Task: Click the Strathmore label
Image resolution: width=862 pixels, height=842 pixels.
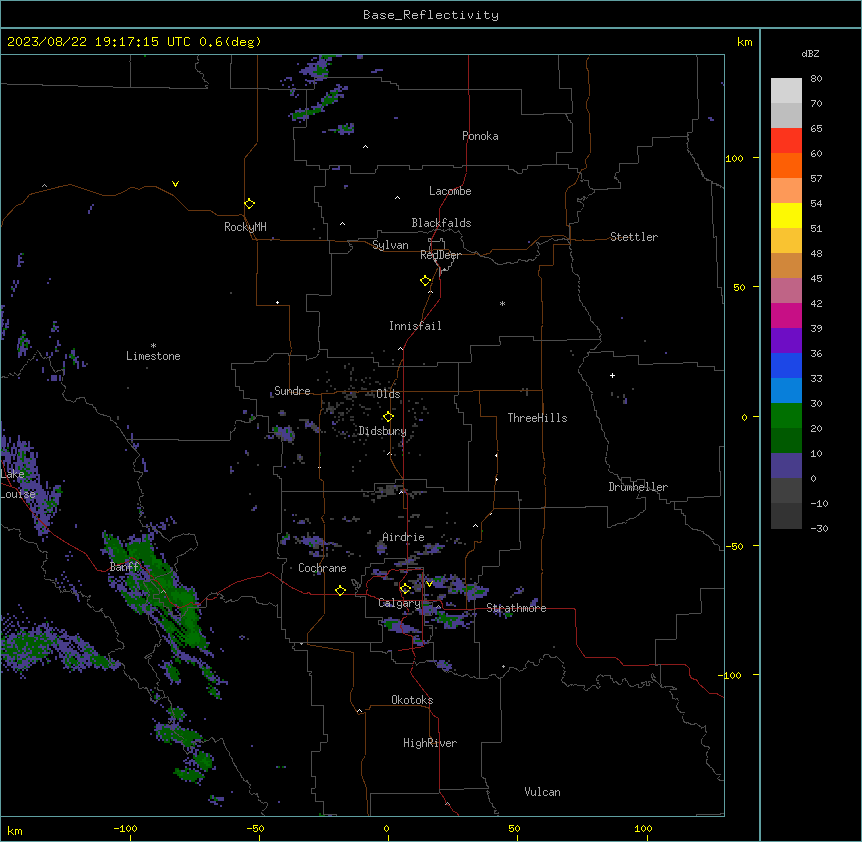Action: tap(516, 608)
